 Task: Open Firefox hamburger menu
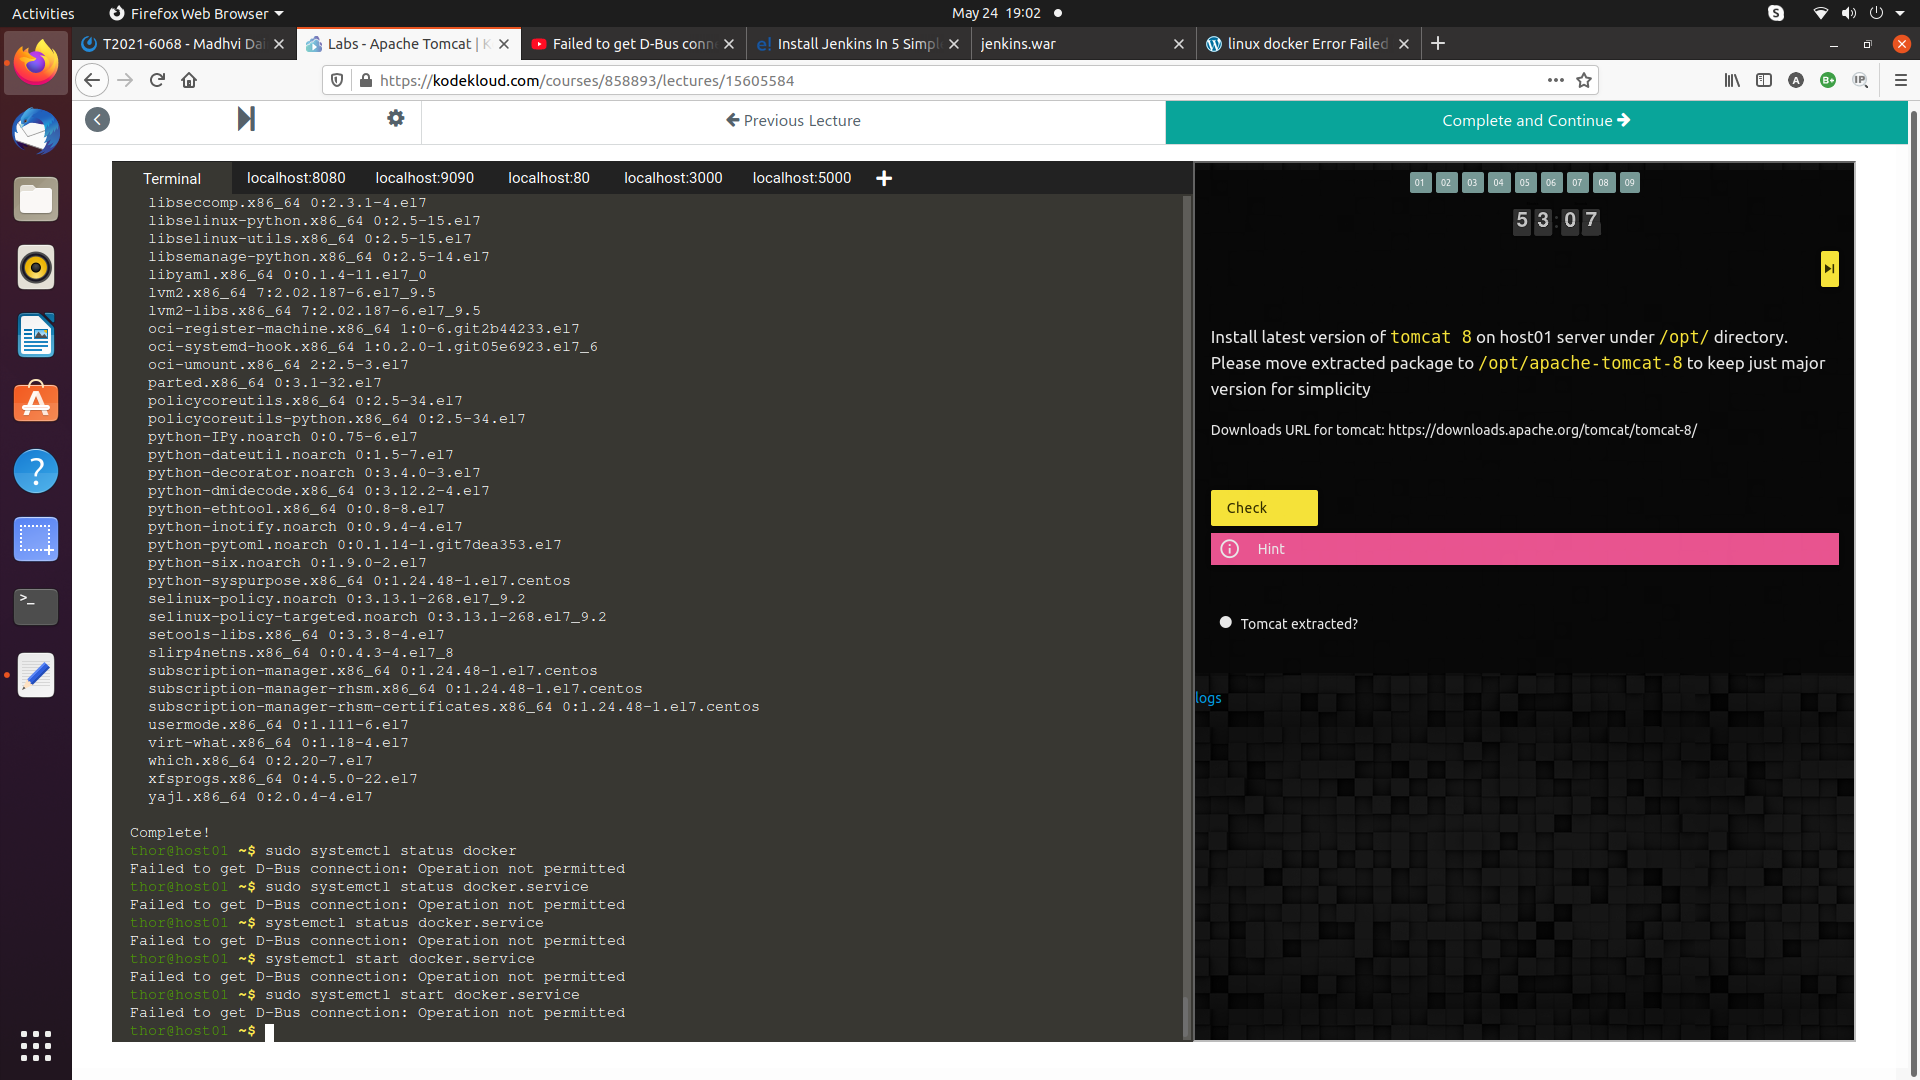(1901, 80)
